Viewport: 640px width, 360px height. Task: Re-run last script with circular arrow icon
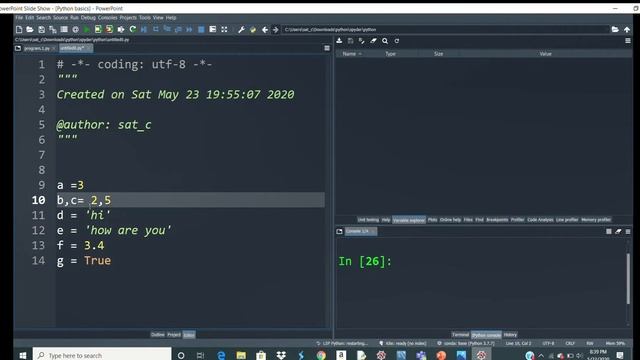pos(133,29)
